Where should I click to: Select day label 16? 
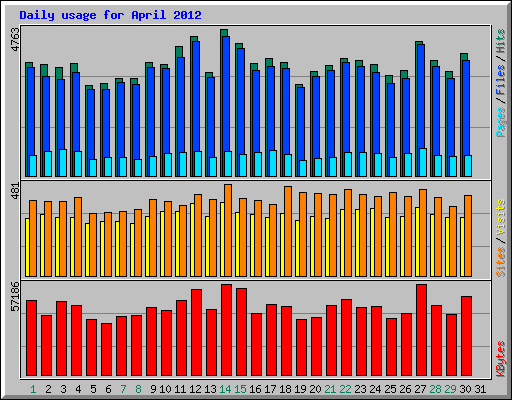coord(255,389)
